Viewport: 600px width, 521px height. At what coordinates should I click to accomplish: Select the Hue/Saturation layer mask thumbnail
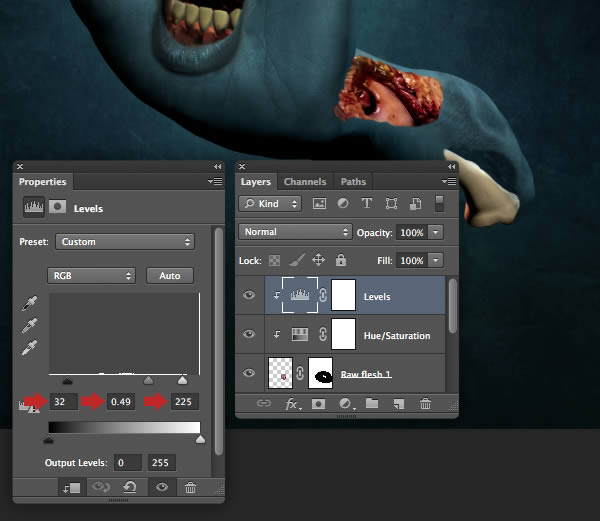coord(343,334)
